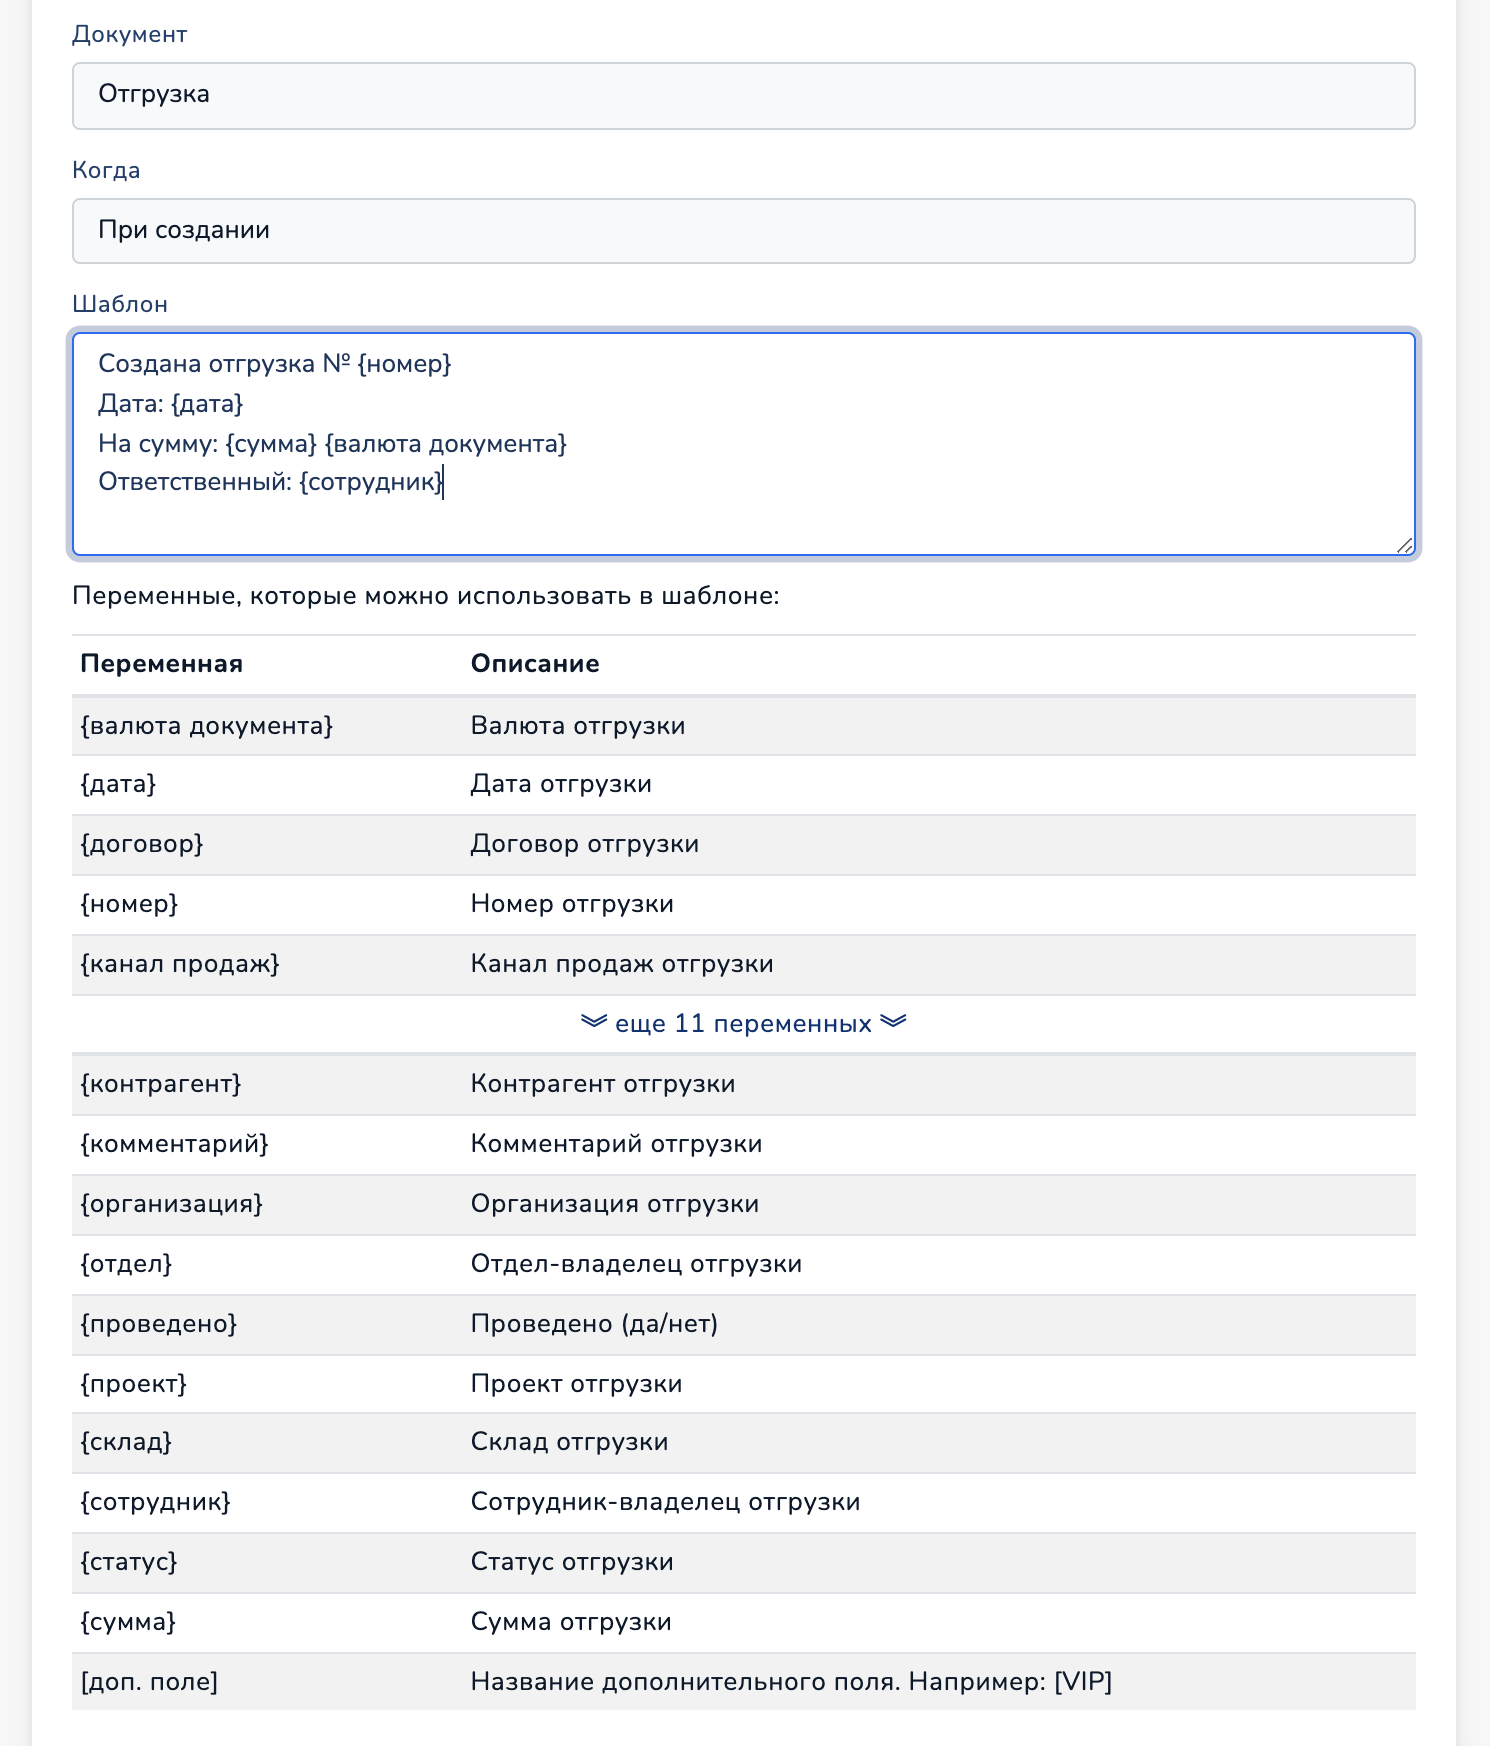Click the {организация} variable cell
1490x1746 pixels.
(171, 1204)
